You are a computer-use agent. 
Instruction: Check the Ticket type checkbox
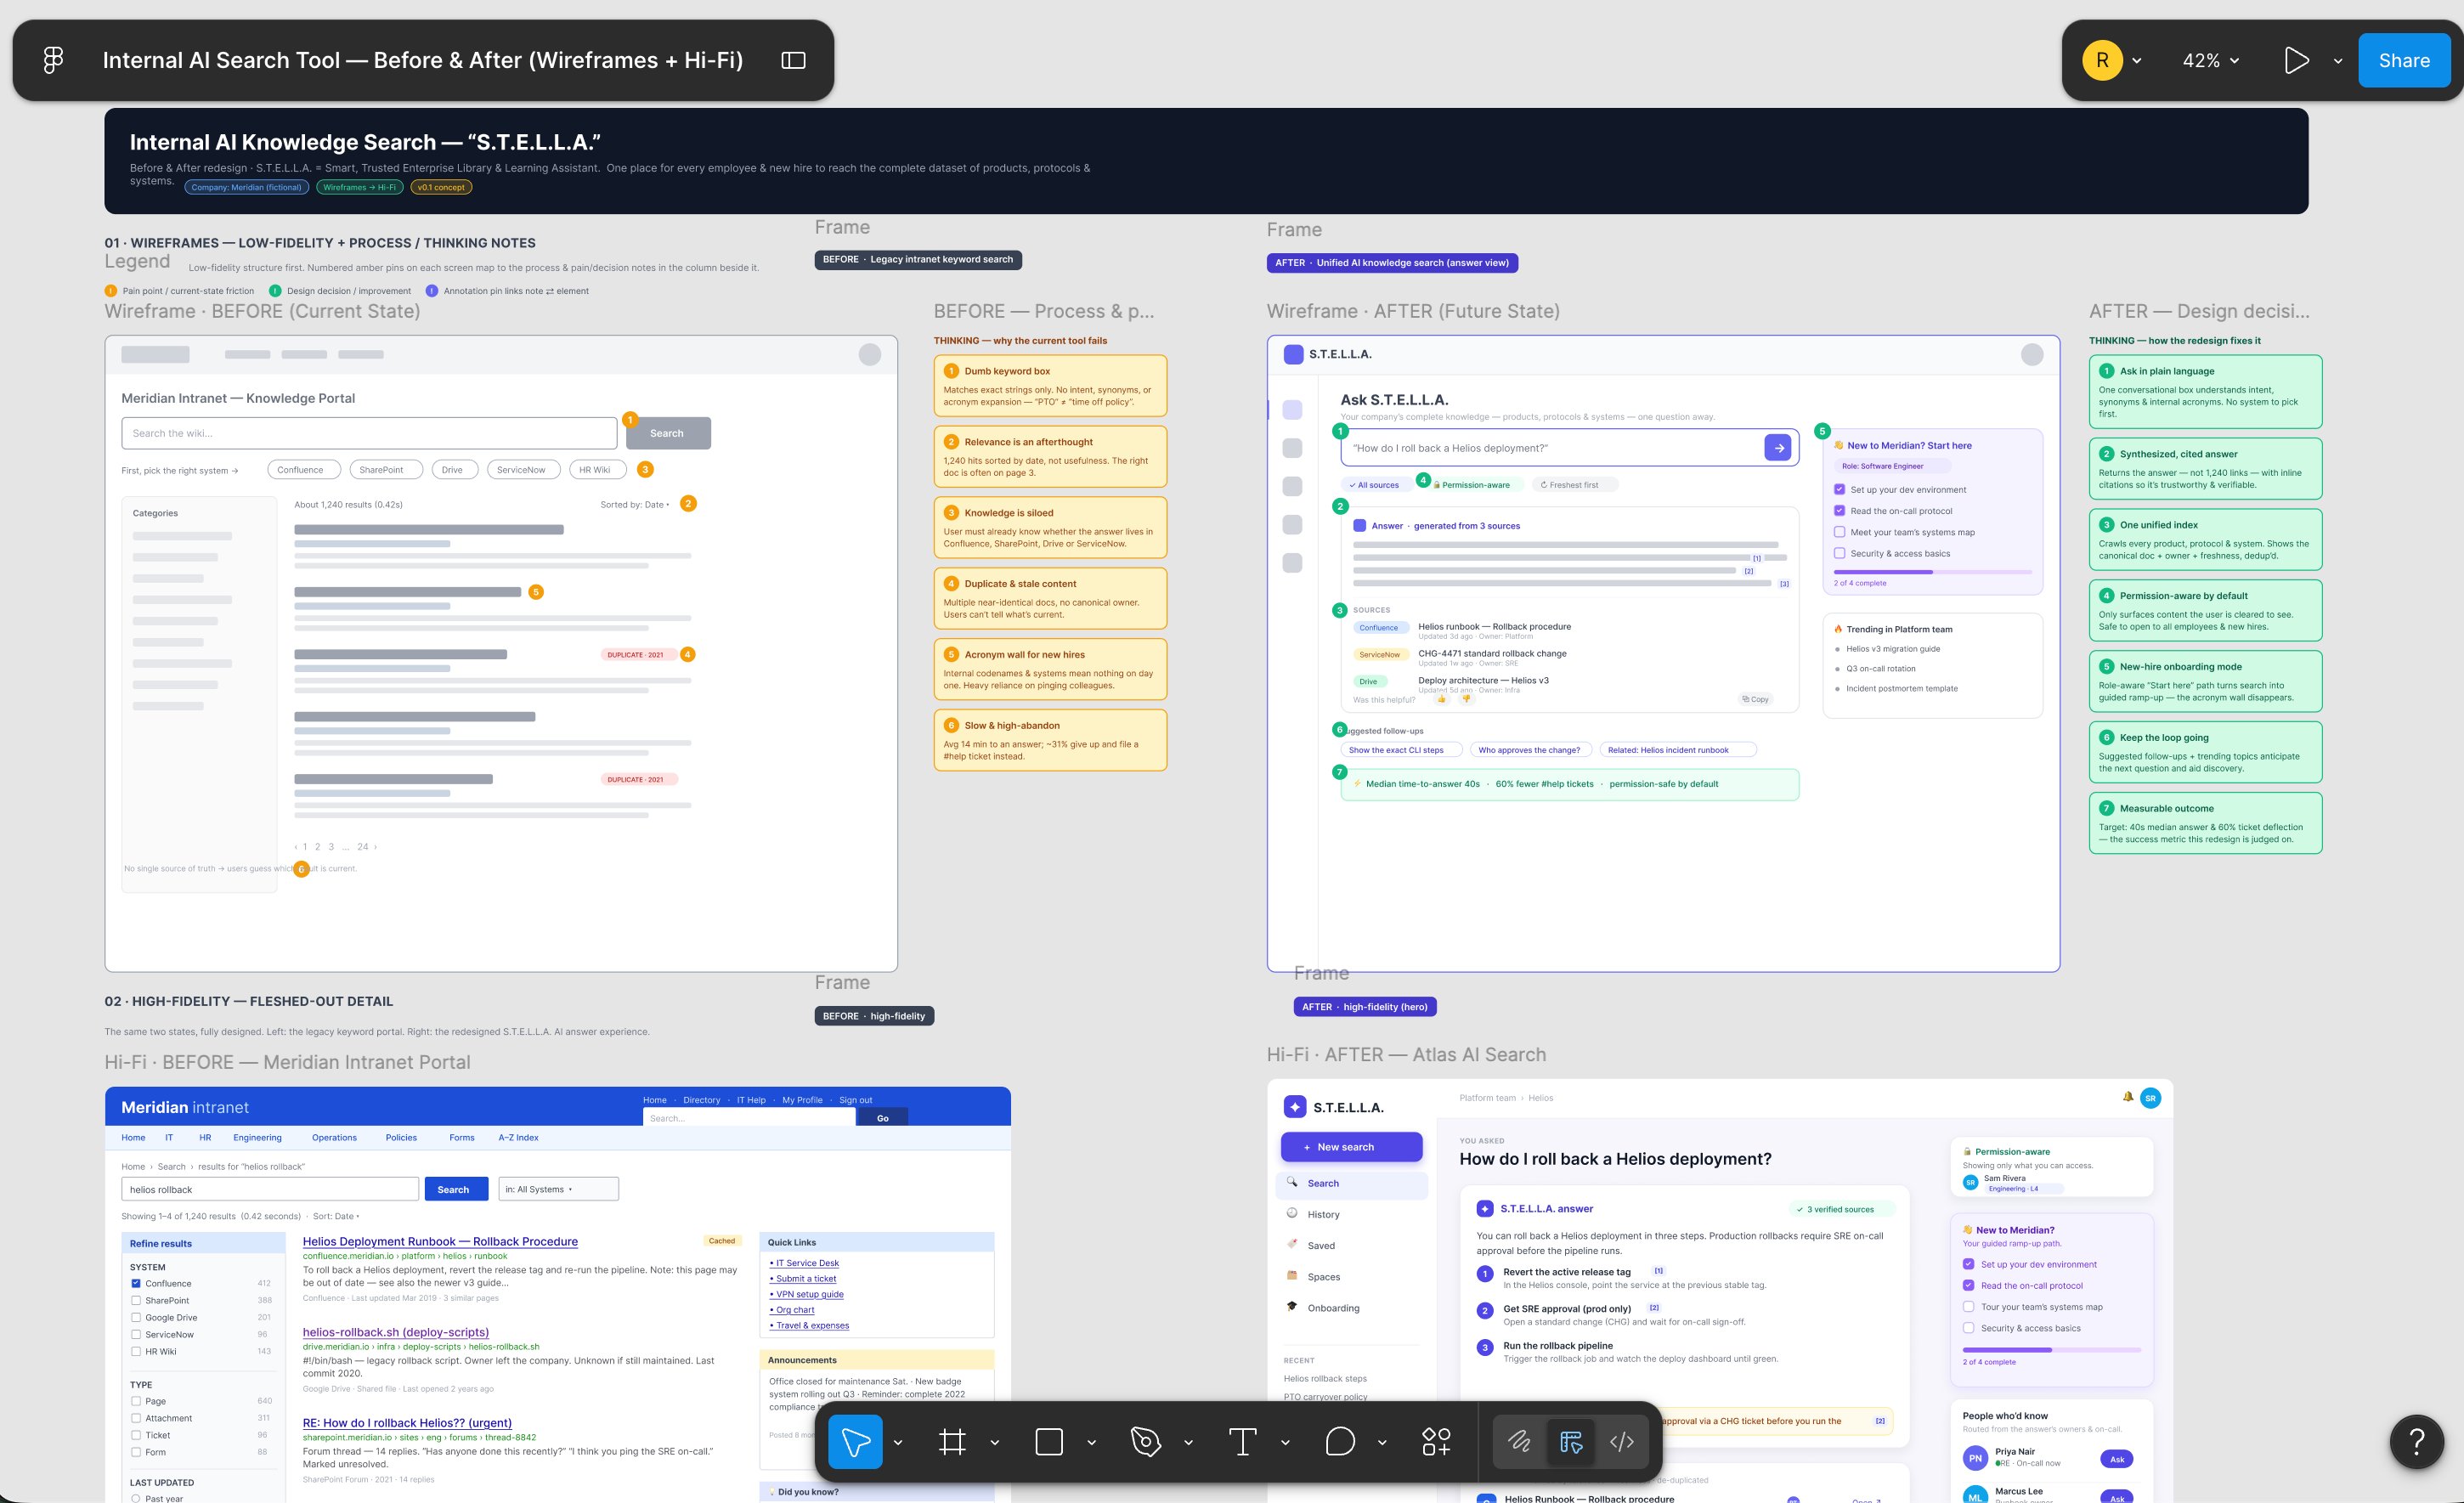pyautogui.click(x=136, y=1435)
